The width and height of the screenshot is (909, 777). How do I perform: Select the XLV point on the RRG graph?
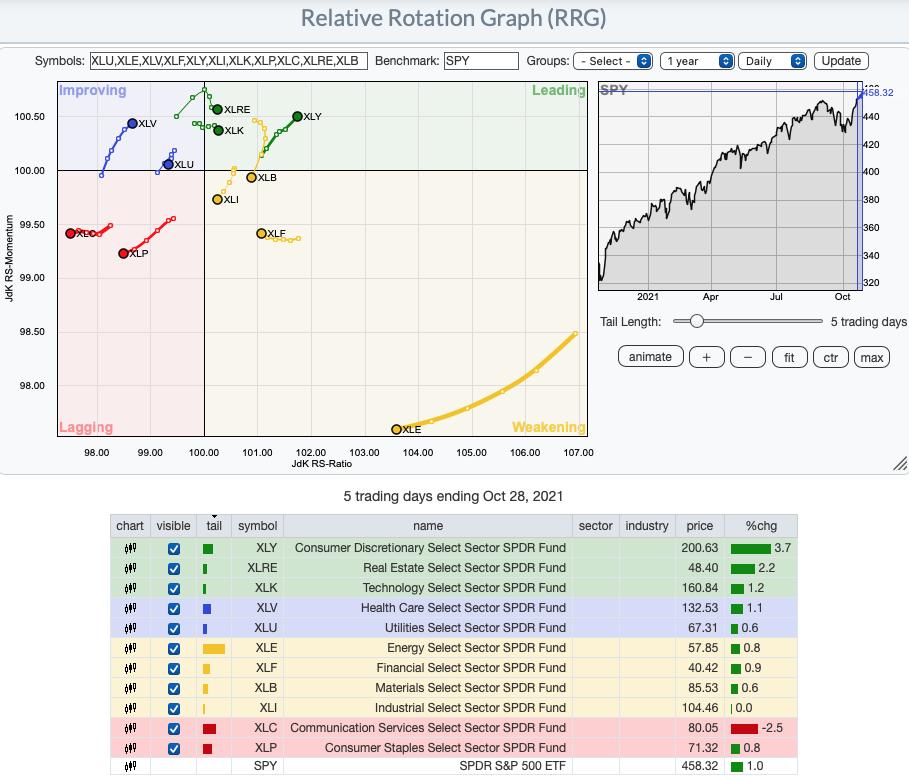pos(132,124)
